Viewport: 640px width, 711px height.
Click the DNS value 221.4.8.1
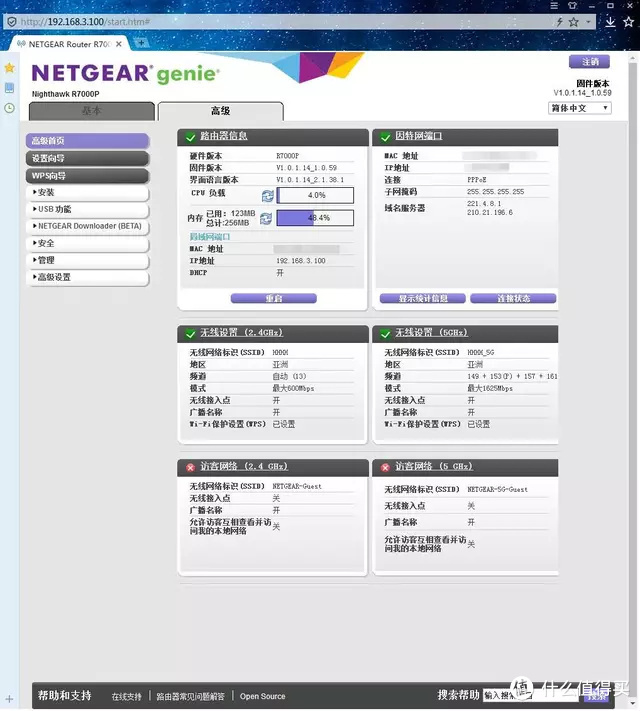click(x=484, y=204)
